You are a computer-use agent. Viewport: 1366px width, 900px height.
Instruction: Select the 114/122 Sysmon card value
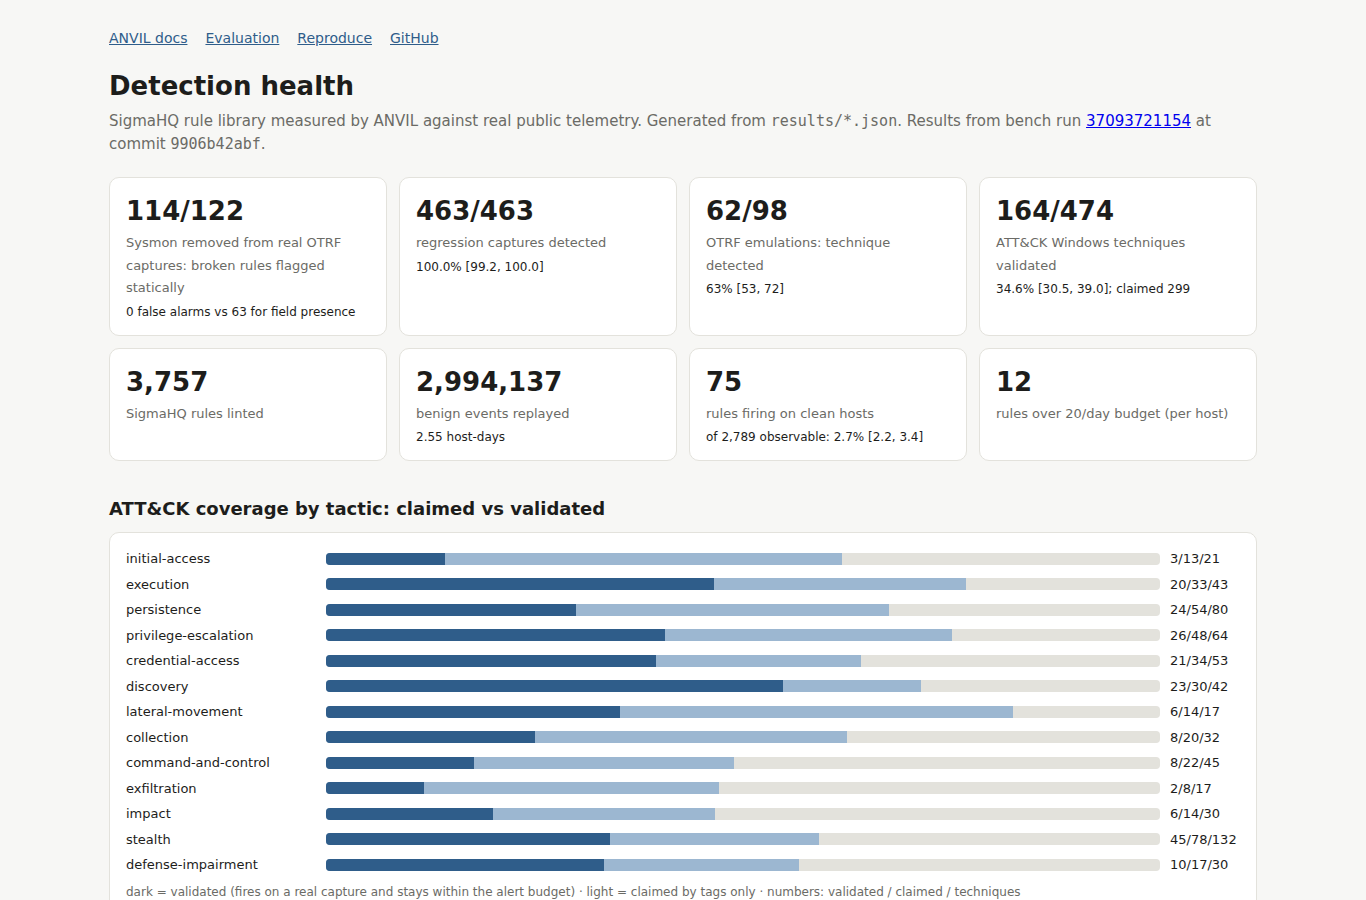[185, 211]
